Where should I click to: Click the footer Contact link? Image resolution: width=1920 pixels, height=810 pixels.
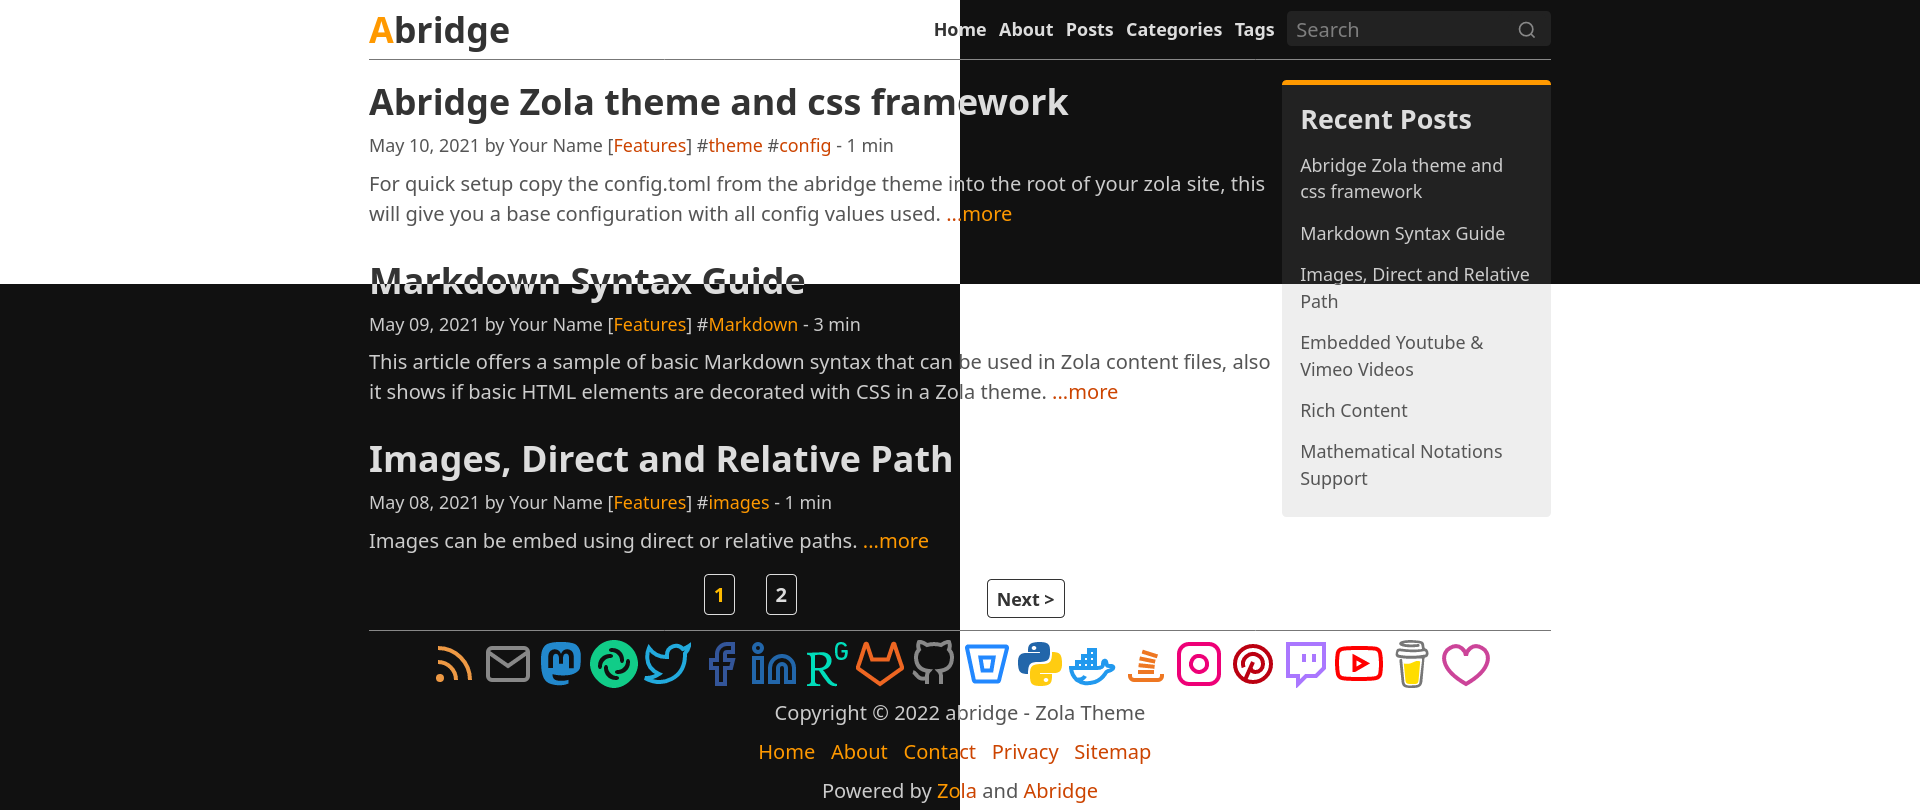pos(939,752)
